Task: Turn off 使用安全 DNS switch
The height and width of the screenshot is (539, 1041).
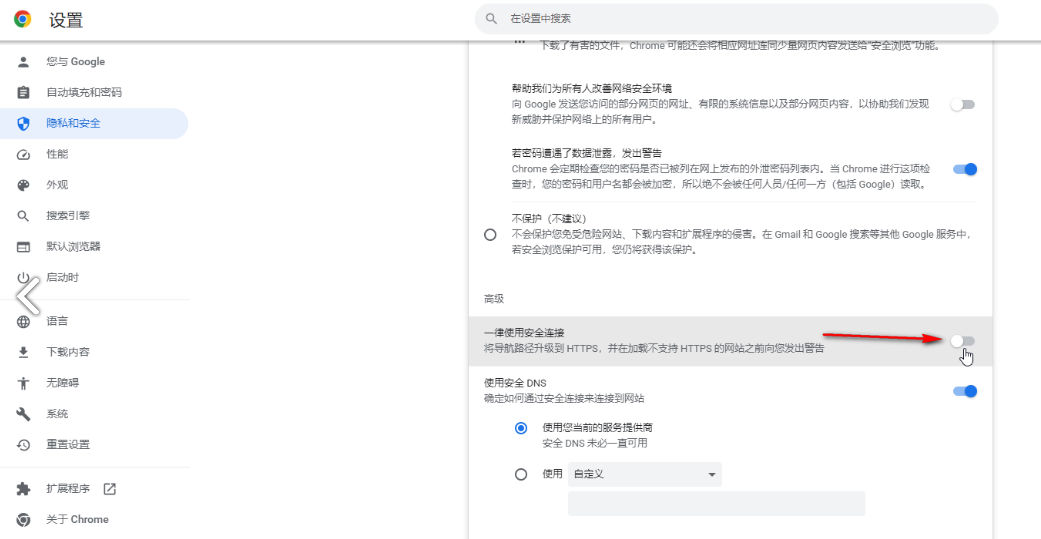Action: click(x=965, y=391)
